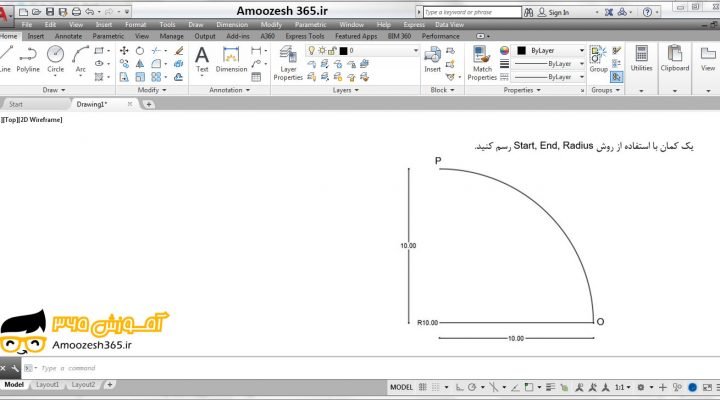The height and width of the screenshot is (400, 720).
Task: Click the Erase tool icon
Action: click(179, 51)
